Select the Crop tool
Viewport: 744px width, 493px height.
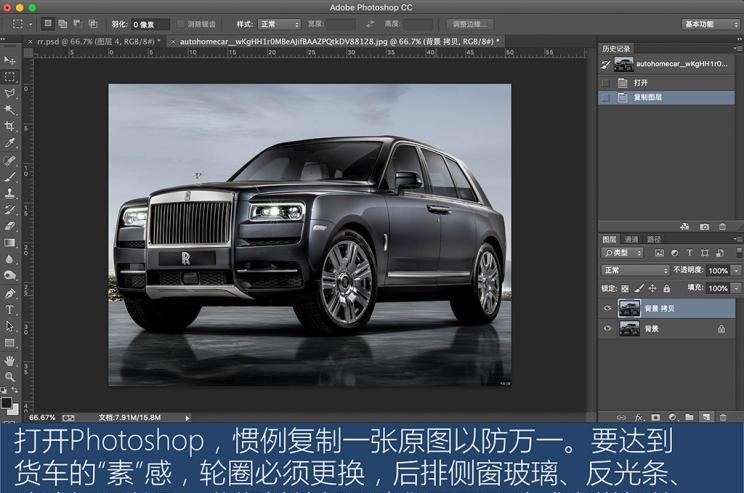click(x=9, y=126)
